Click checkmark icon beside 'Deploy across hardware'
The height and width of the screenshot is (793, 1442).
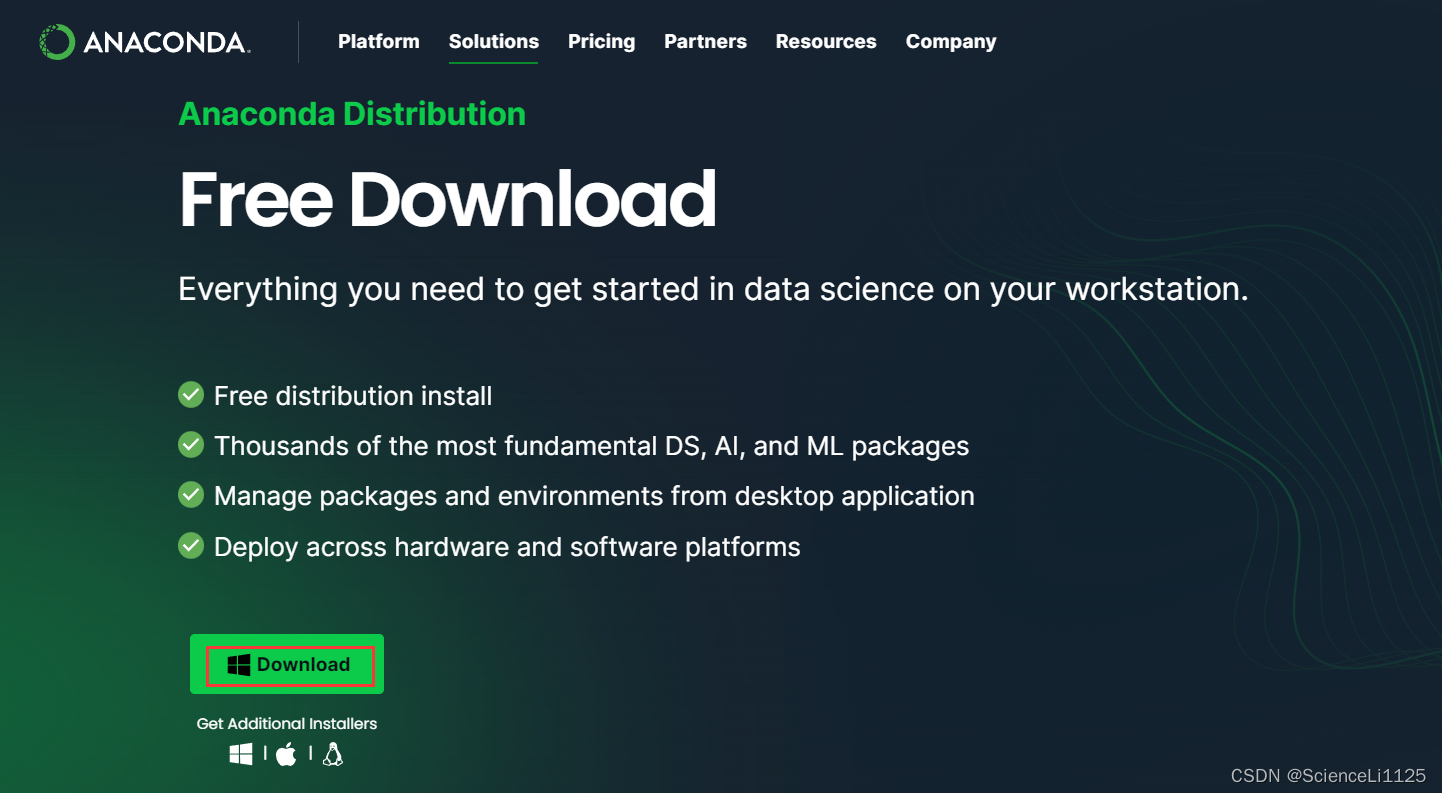coord(191,545)
